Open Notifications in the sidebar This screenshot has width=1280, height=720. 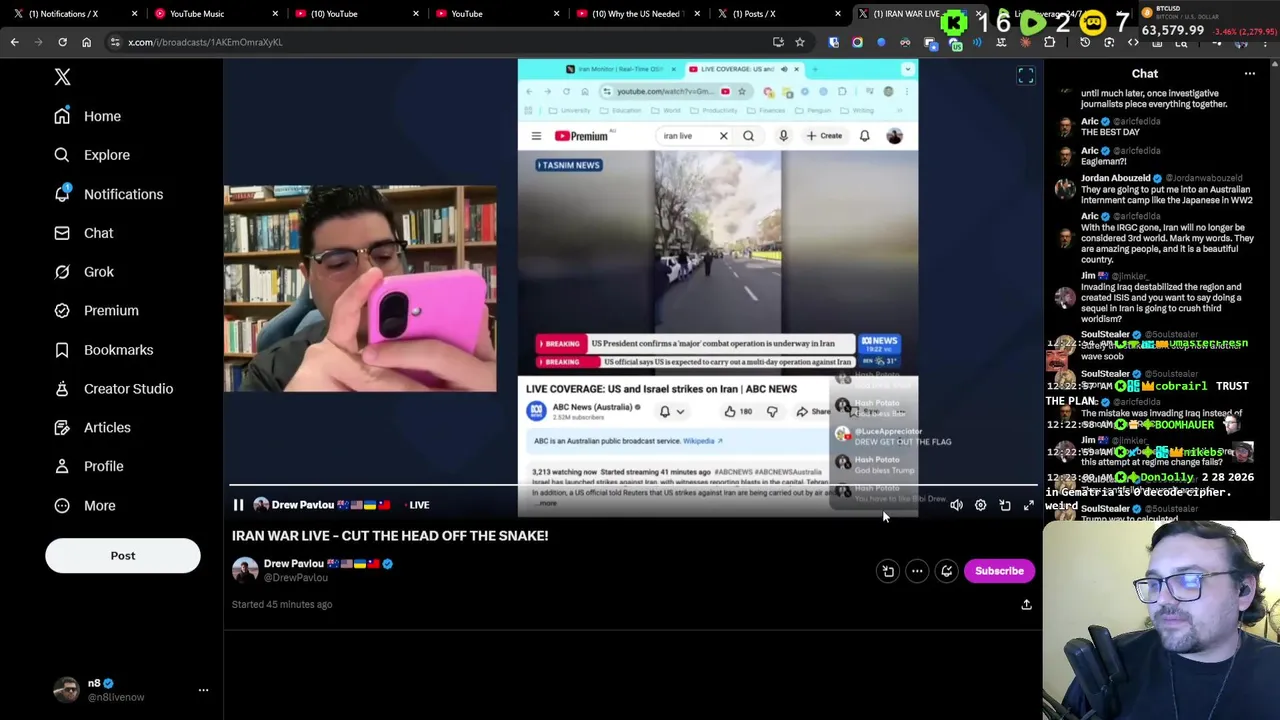(108, 194)
